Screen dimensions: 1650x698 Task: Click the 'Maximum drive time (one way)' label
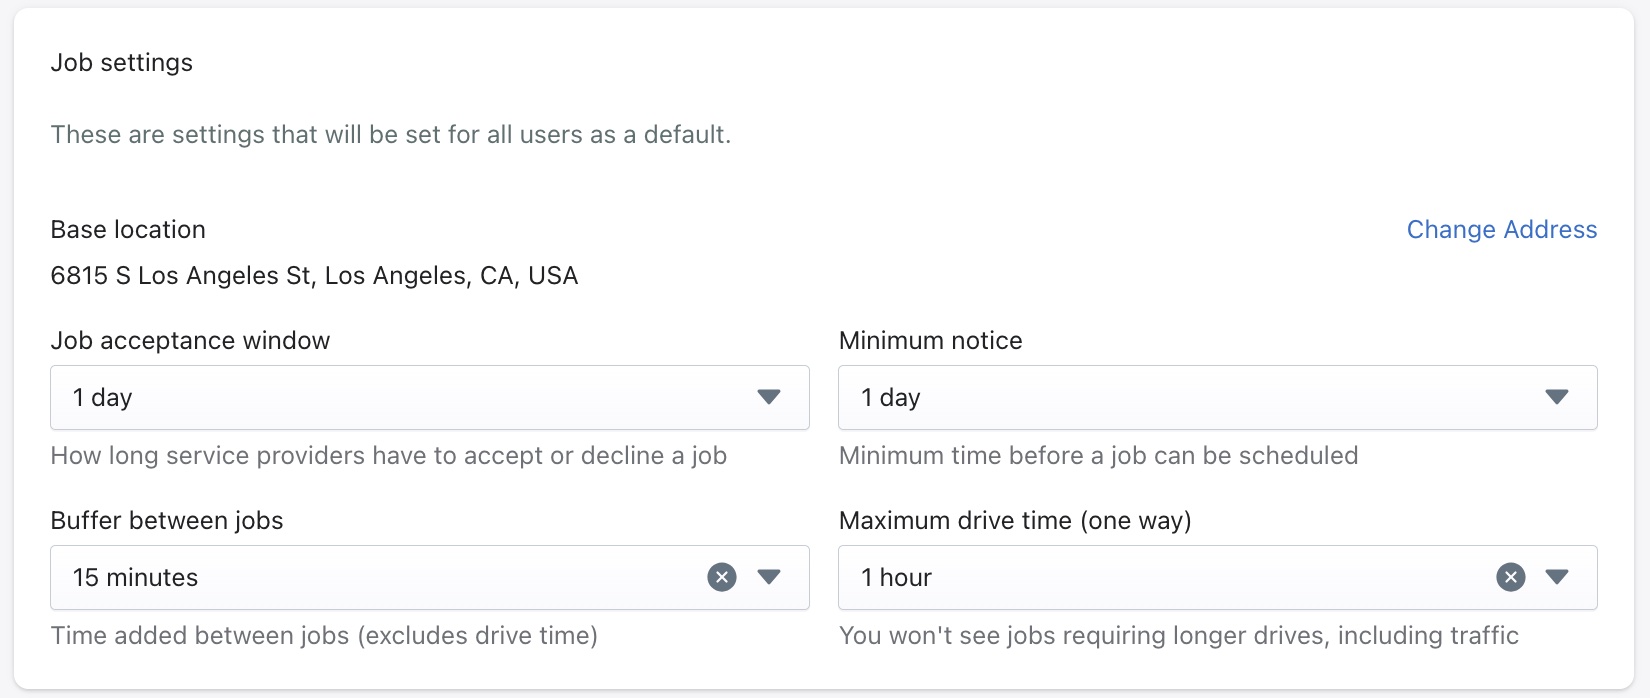(1015, 521)
